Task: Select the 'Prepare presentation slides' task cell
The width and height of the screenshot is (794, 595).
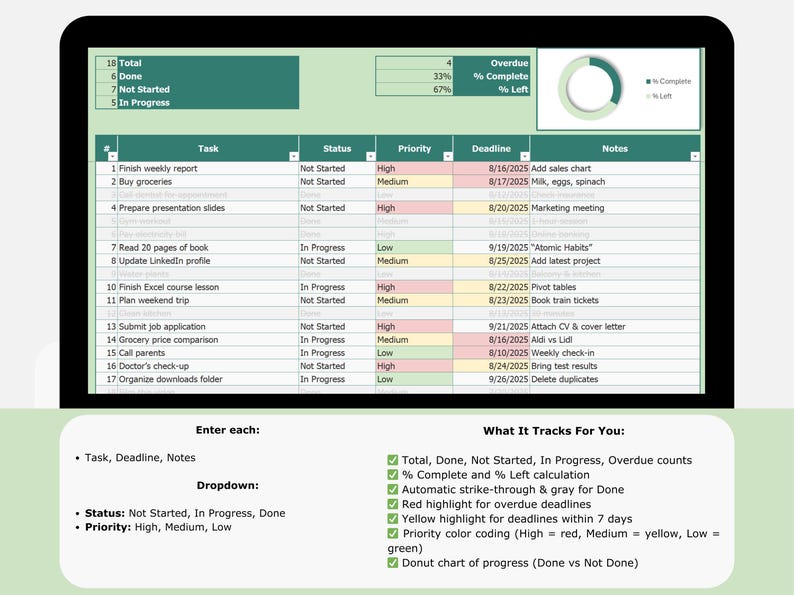Action: click(208, 208)
